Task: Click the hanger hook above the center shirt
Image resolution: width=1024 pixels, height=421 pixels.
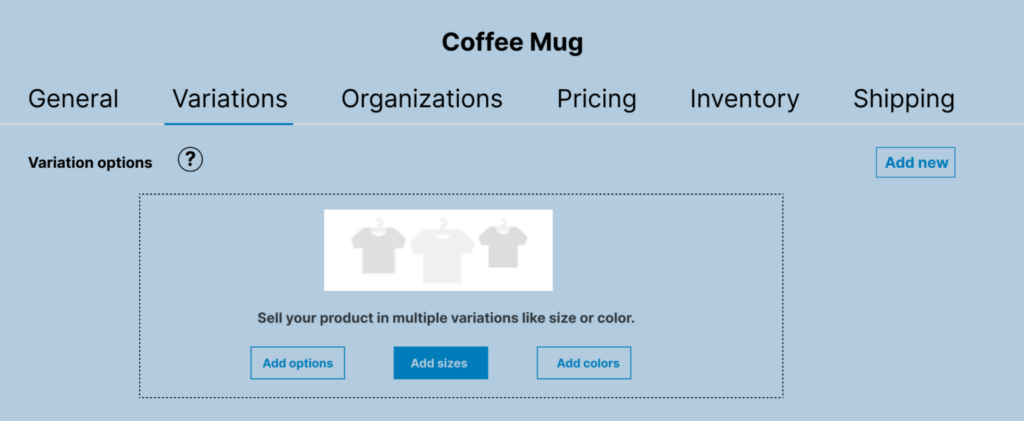Action: (x=441, y=222)
